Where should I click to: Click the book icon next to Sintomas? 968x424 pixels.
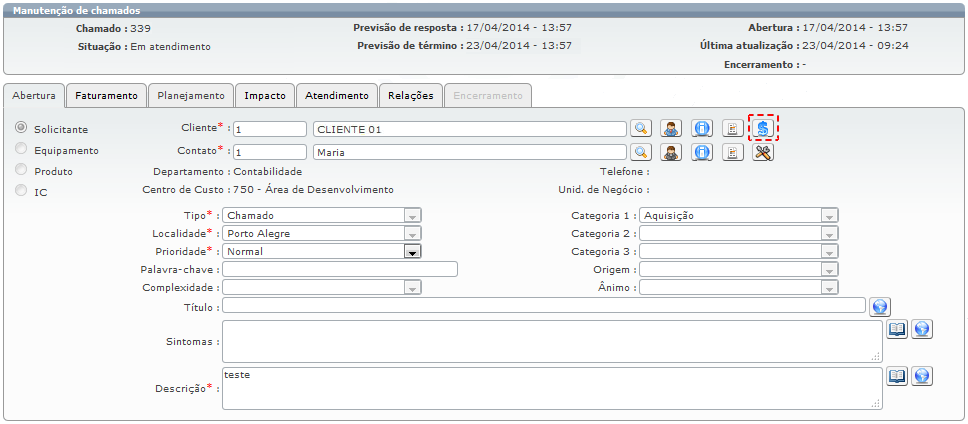click(x=897, y=328)
